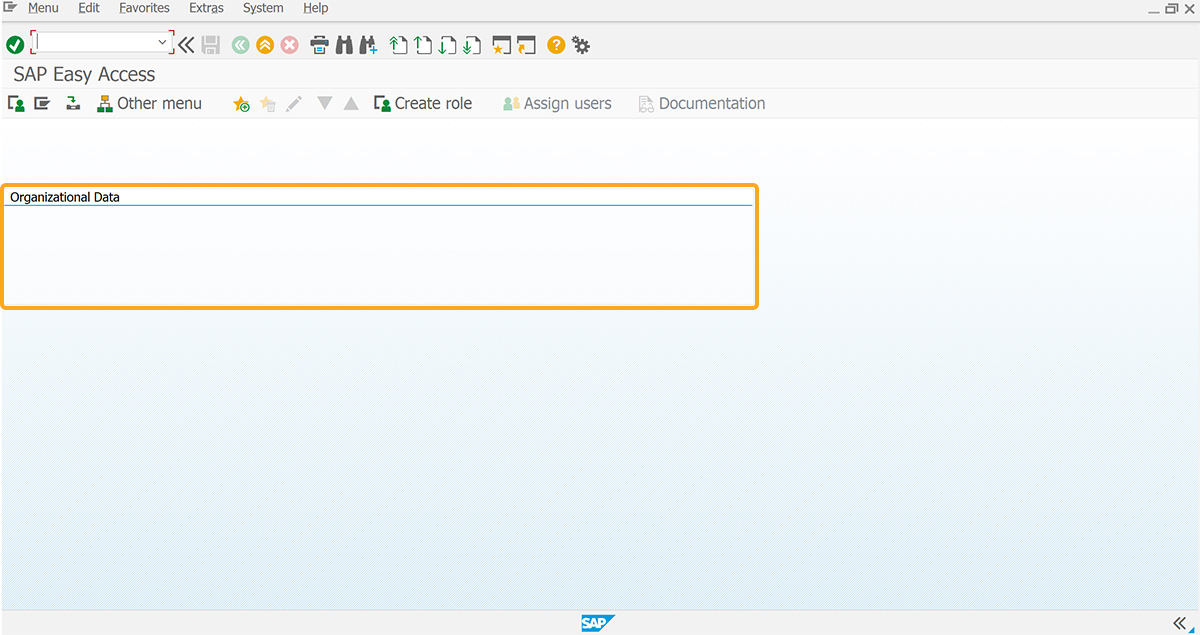The width and height of the screenshot is (1200, 635).
Task: Open the Extras menu
Action: (206, 8)
